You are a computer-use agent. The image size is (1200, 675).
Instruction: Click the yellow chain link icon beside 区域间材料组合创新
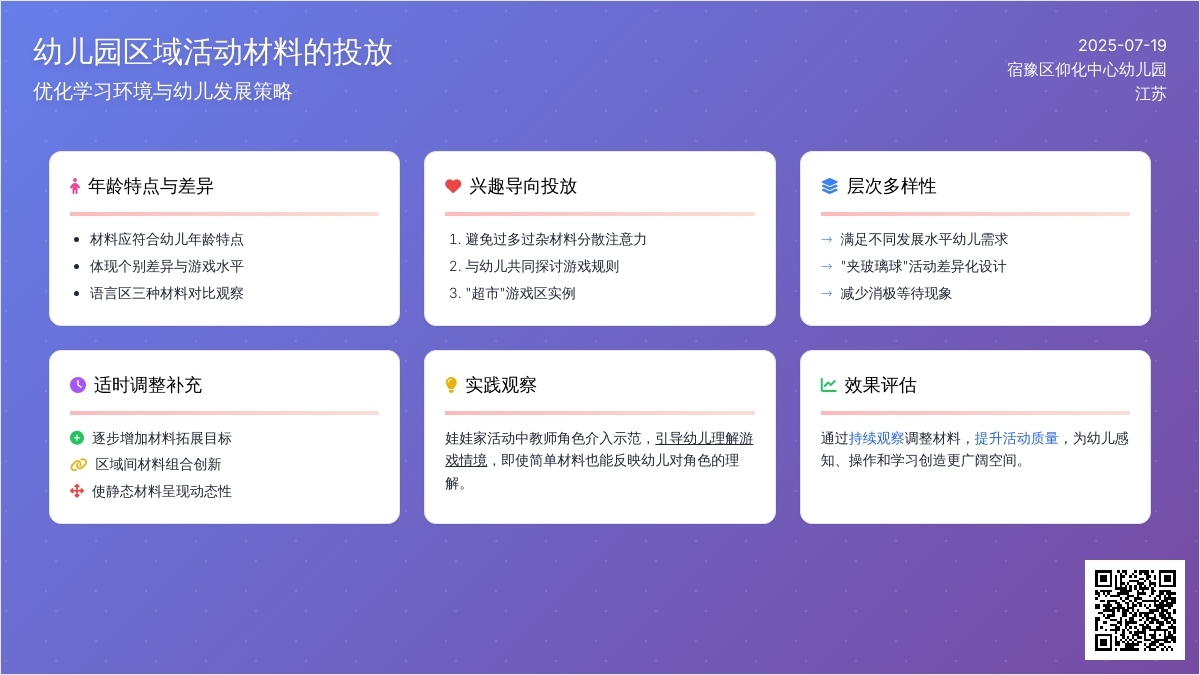79,465
